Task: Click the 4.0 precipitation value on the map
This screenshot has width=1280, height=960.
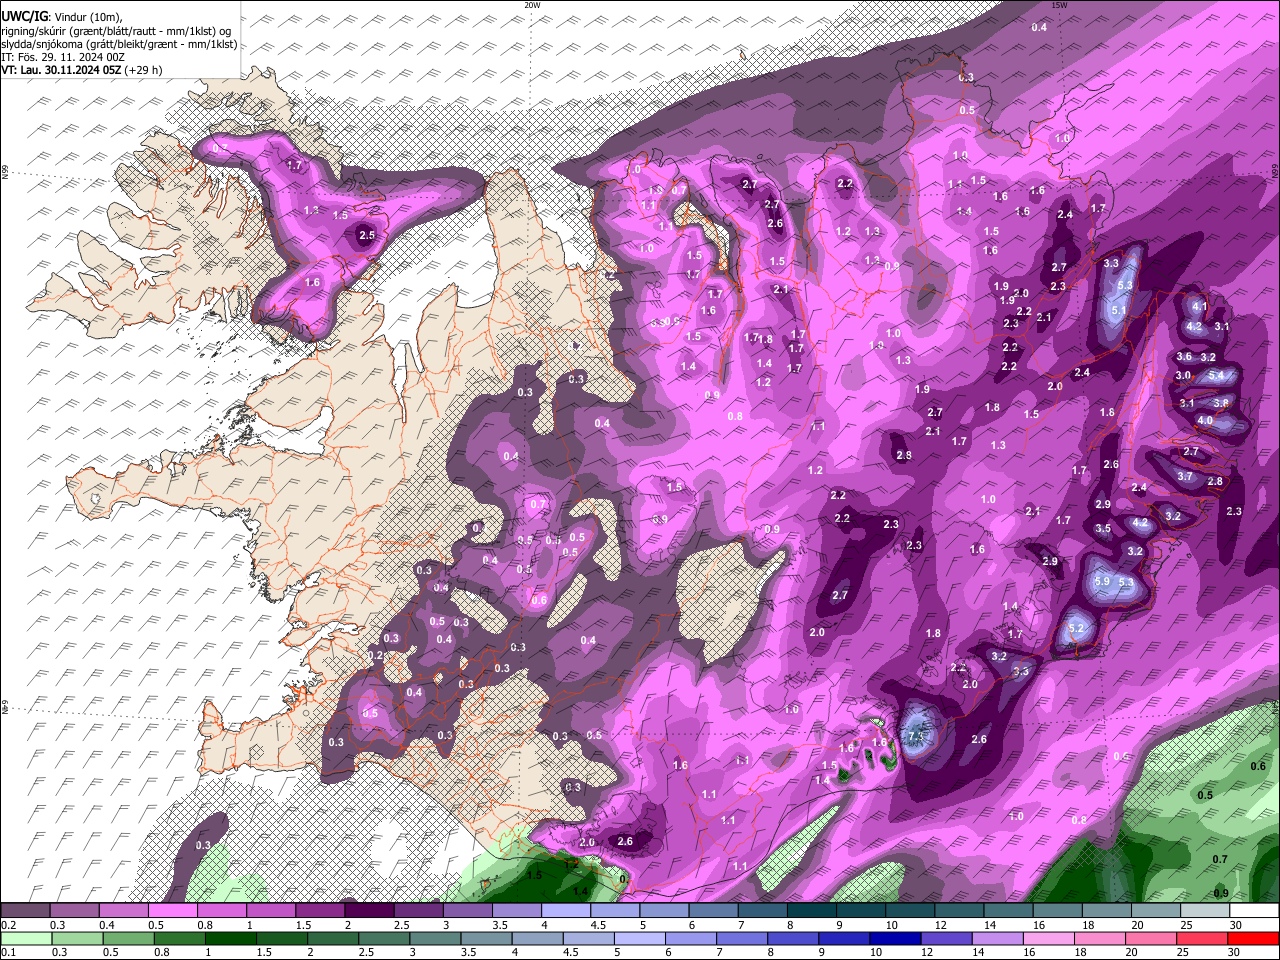Action: [1204, 421]
